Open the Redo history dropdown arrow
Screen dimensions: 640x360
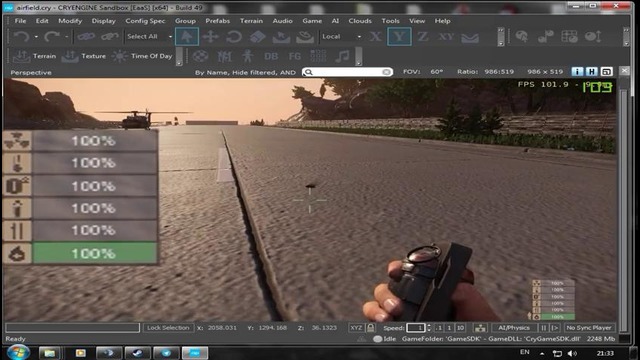click(67, 37)
